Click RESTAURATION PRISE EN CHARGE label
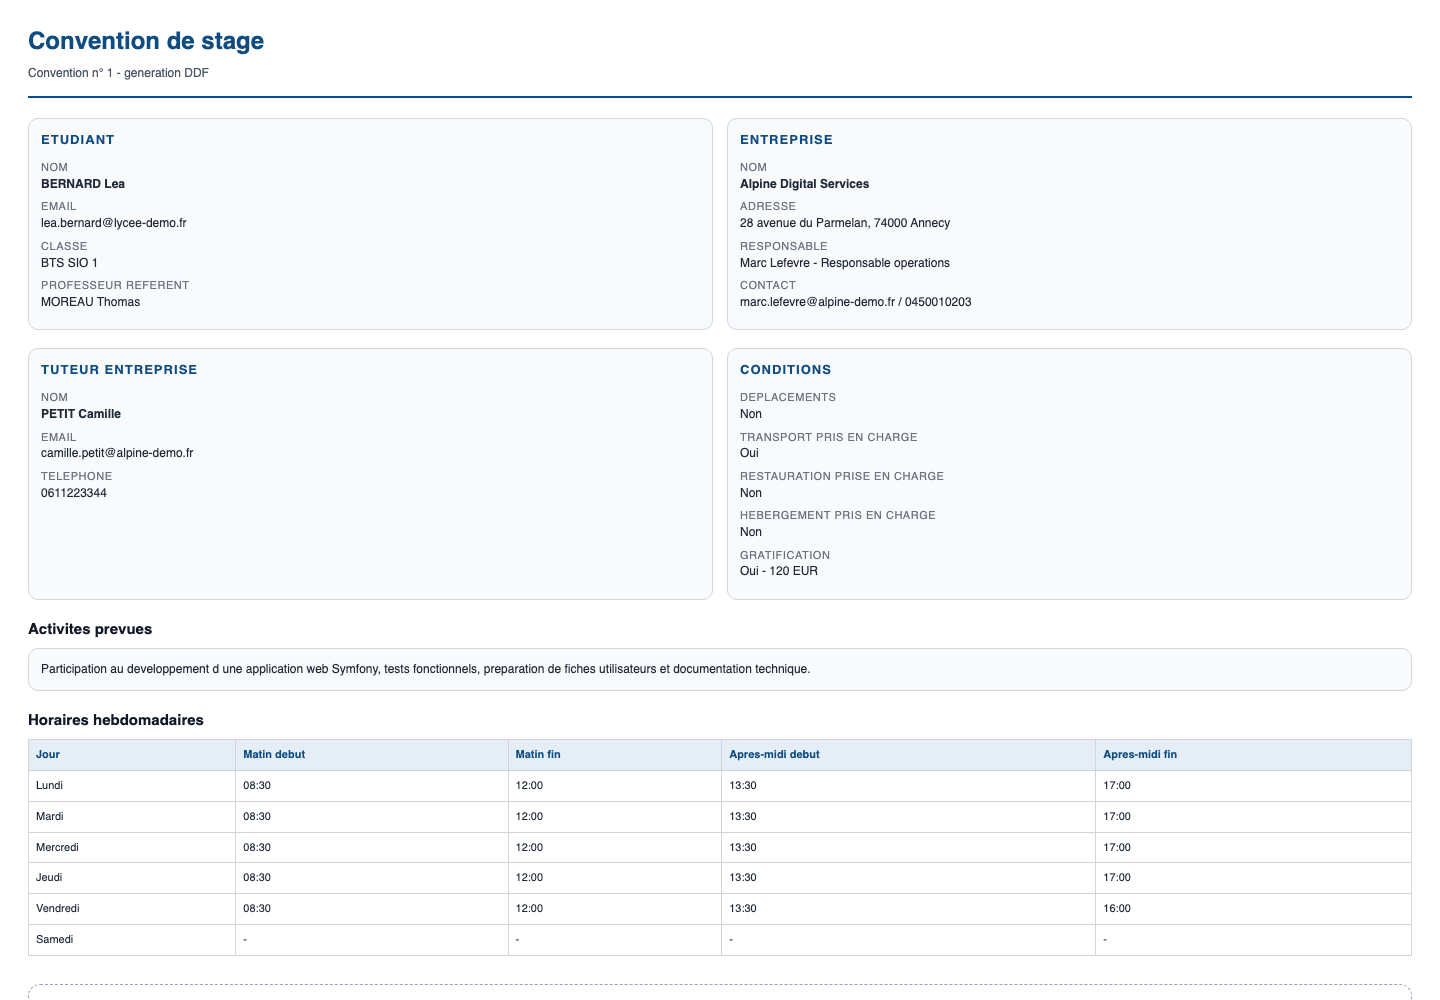Screen dimensions: 1440x1000 click(x=842, y=476)
